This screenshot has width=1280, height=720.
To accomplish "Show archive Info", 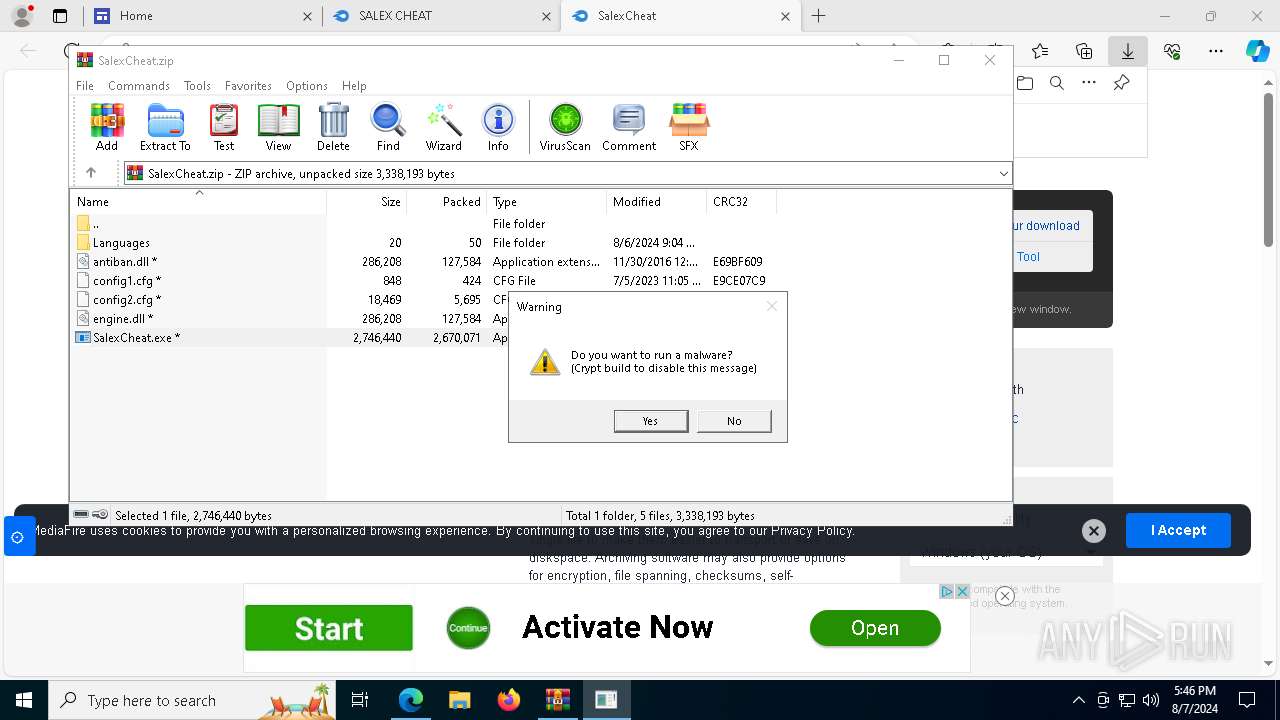I will [498, 127].
